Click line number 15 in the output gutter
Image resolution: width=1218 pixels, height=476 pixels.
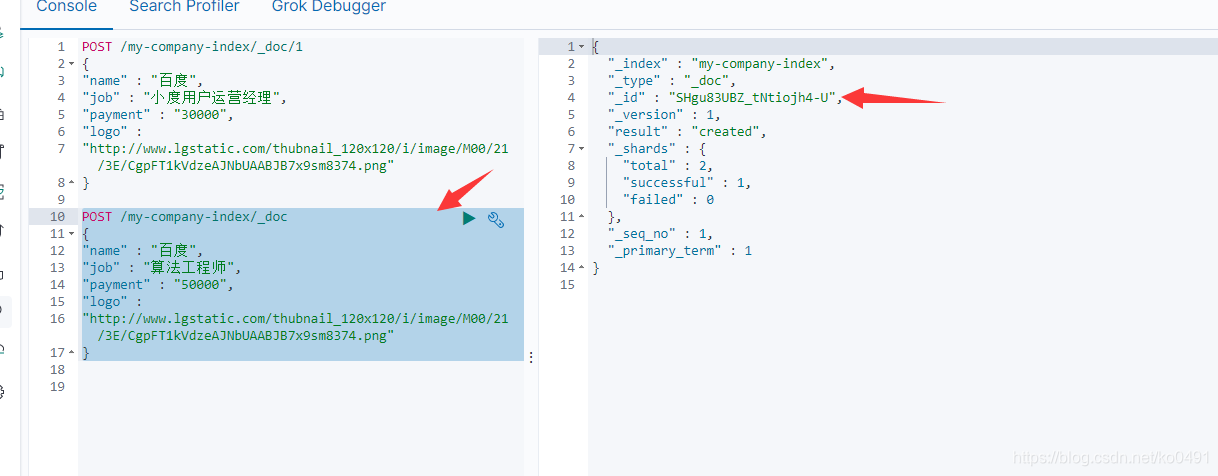tap(567, 285)
